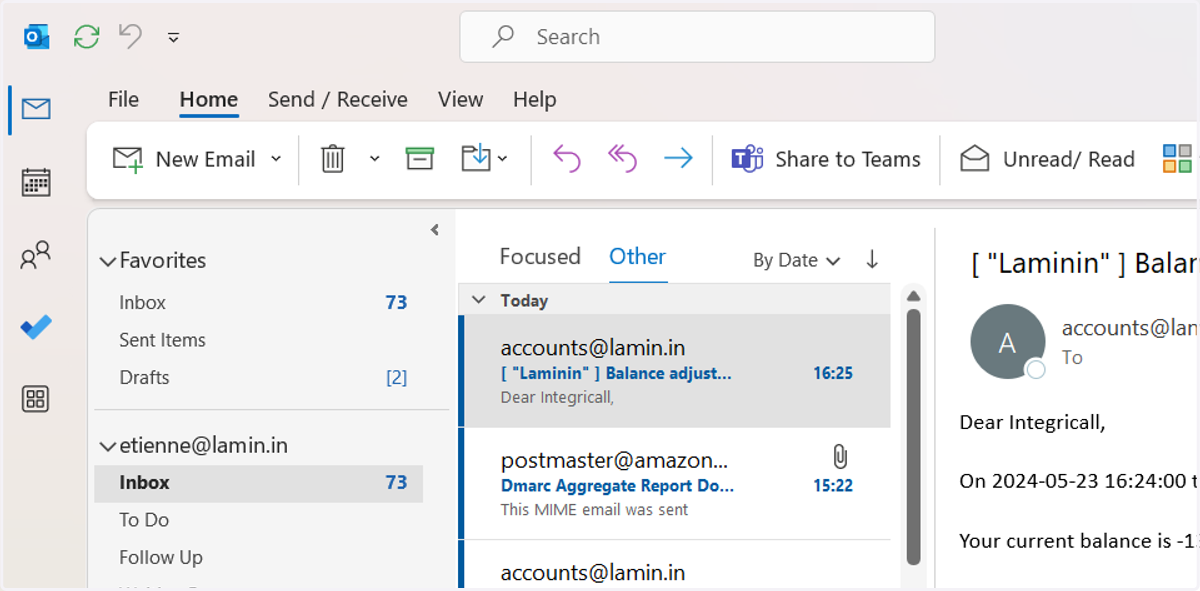Click the New Email button
Image resolution: width=1200 pixels, height=591 pixels.
coord(184,159)
